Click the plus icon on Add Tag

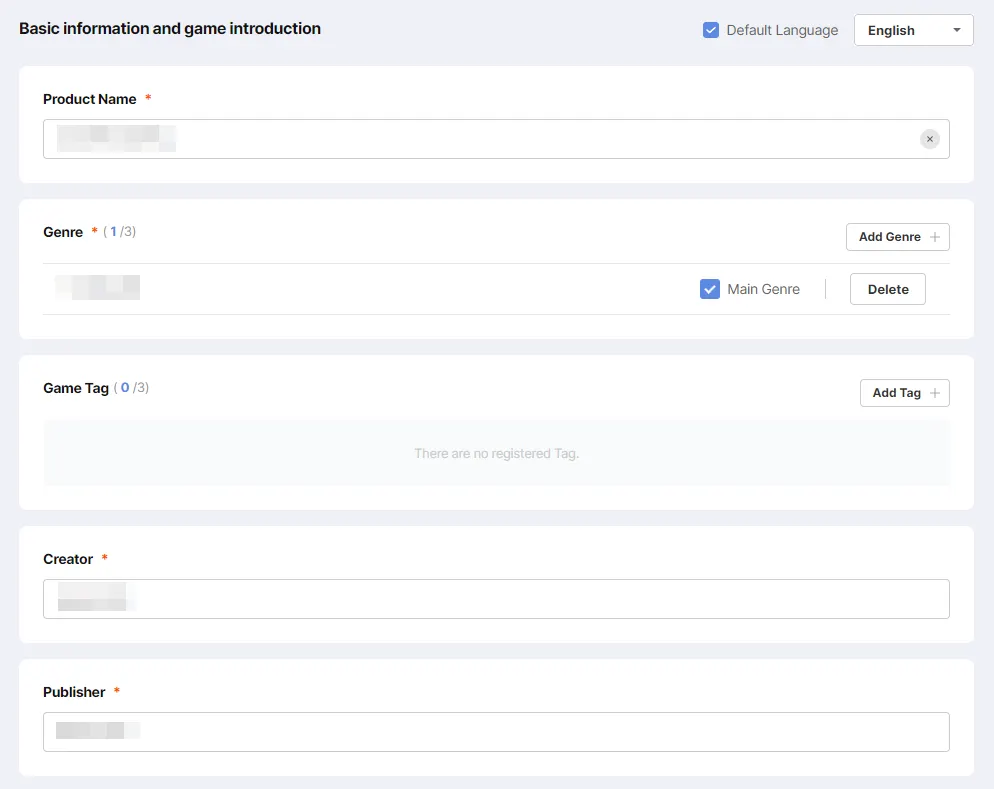tap(935, 393)
